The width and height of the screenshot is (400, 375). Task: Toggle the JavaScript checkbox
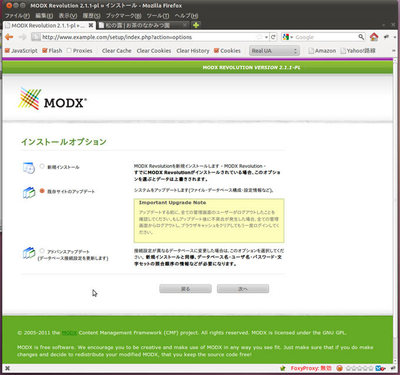point(7,51)
